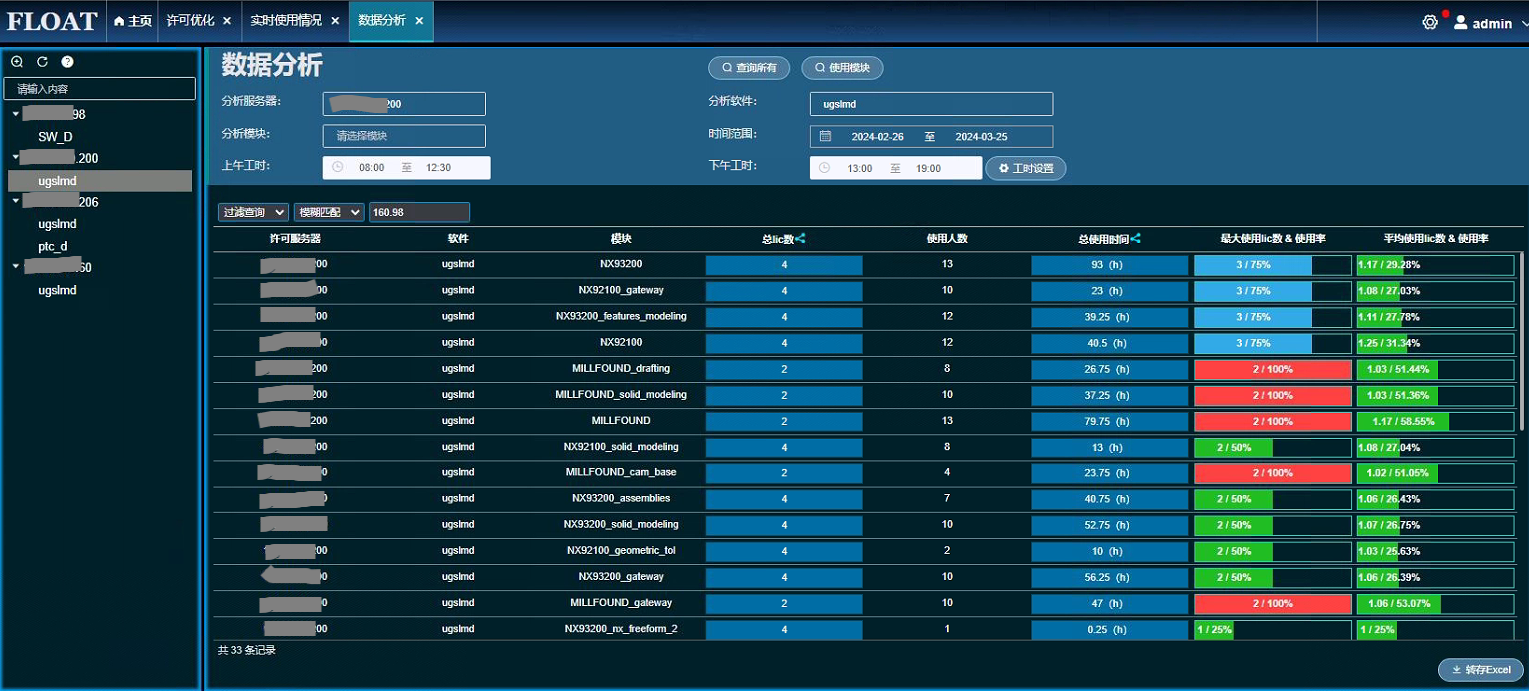Close the 许可优化 tab
This screenshot has height=691, width=1529.
coord(227,21)
